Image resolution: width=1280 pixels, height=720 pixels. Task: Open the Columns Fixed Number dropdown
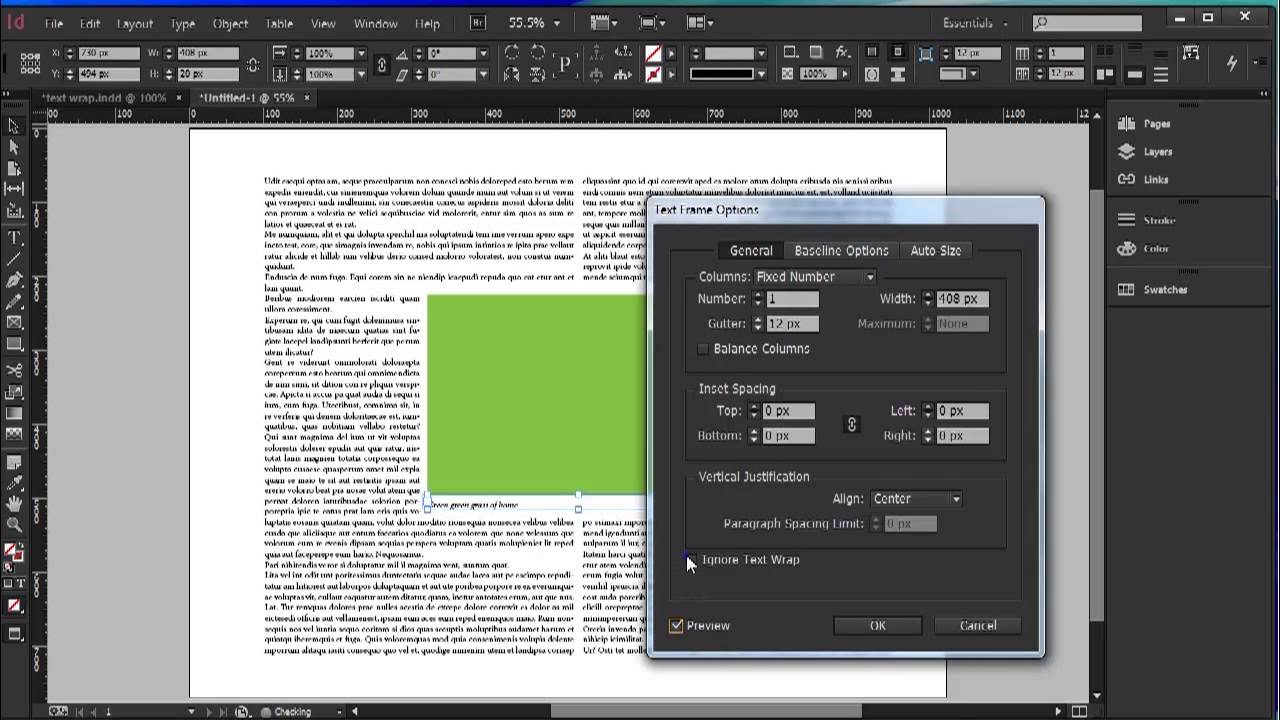[x=815, y=277]
